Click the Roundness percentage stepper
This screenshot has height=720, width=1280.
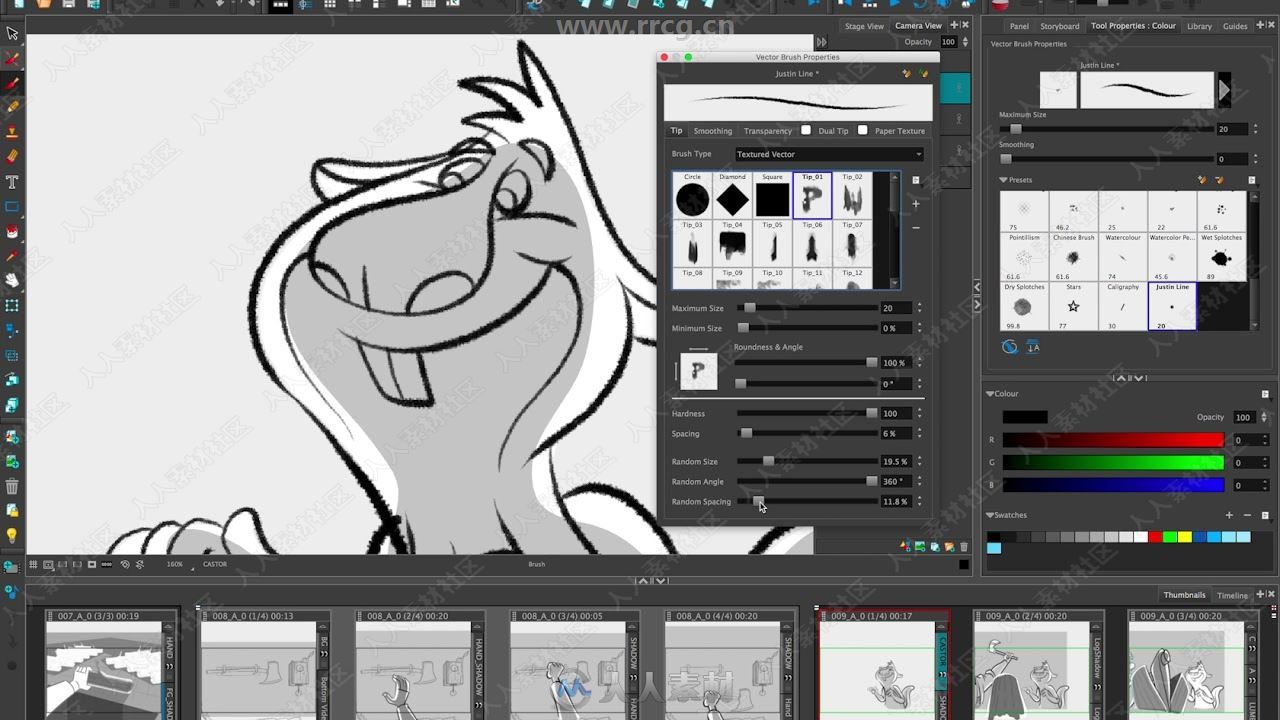(919, 363)
